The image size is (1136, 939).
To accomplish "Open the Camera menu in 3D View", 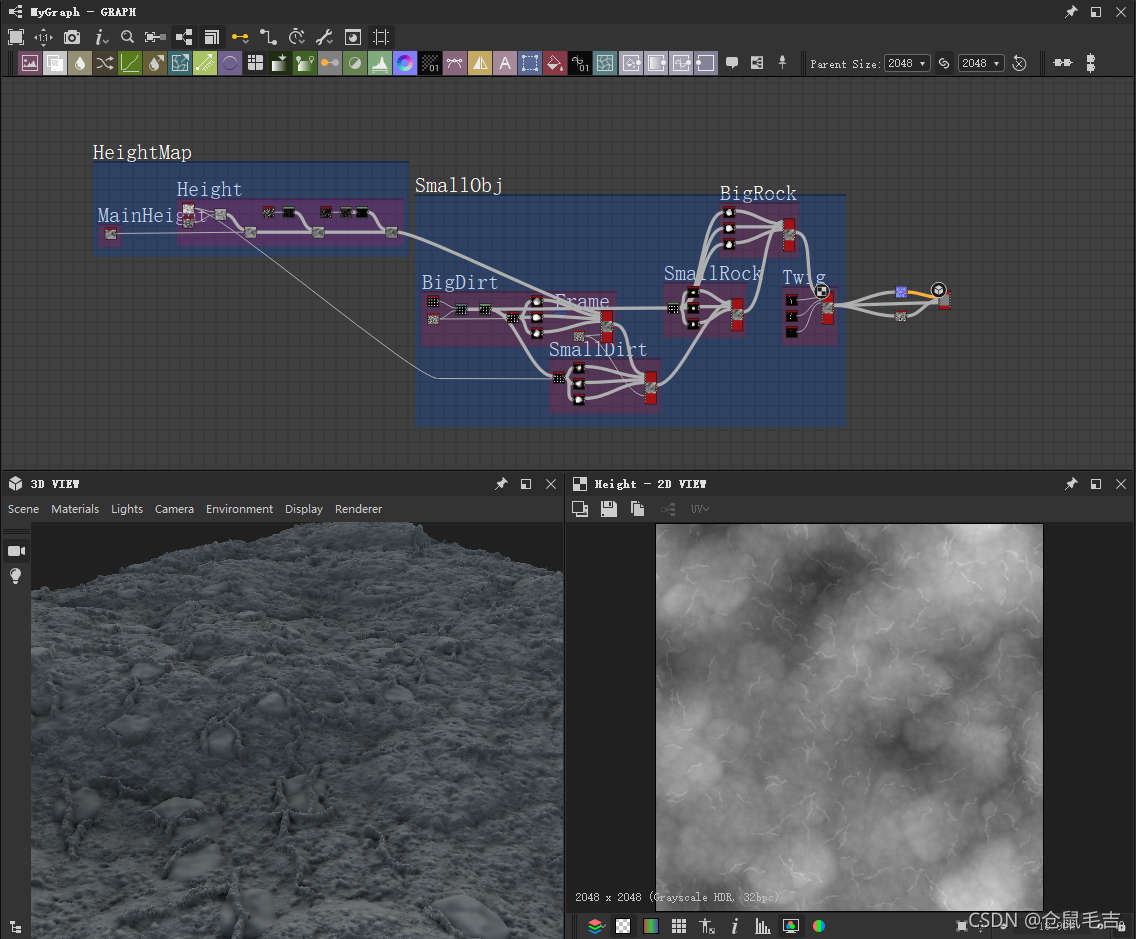I will [x=174, y=509].
